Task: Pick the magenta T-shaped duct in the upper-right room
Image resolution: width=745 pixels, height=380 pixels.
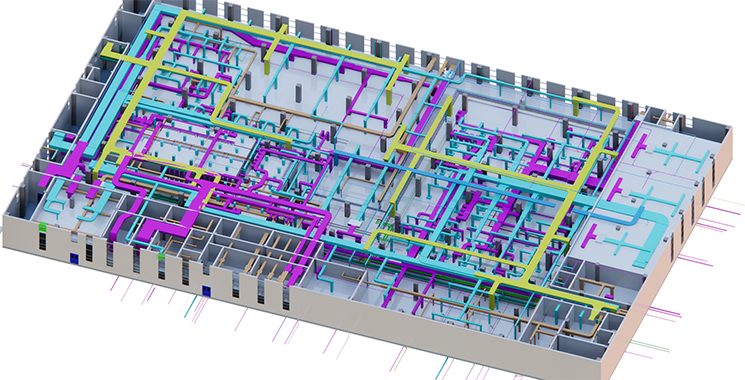Action: click(x=640, y=141)
